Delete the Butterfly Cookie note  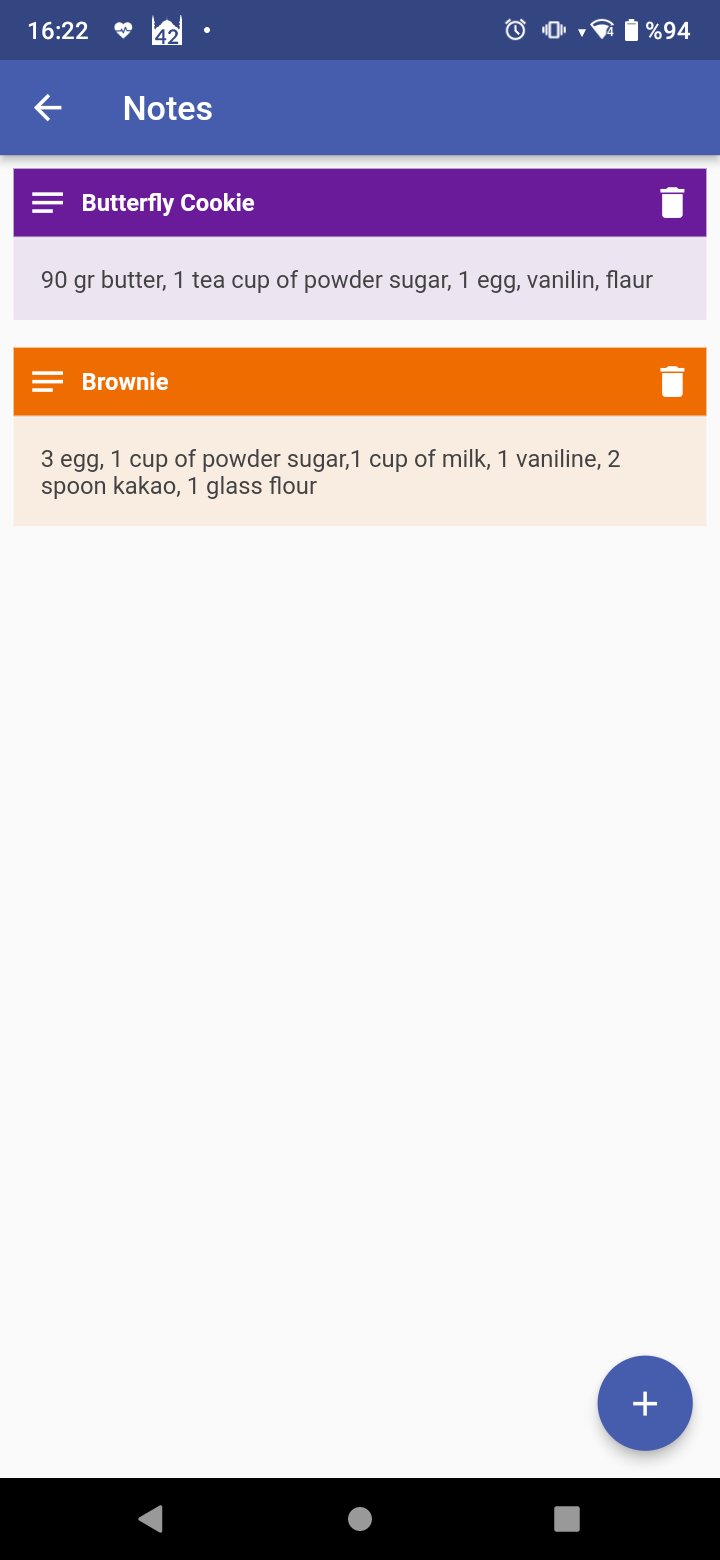click(672, 203)
